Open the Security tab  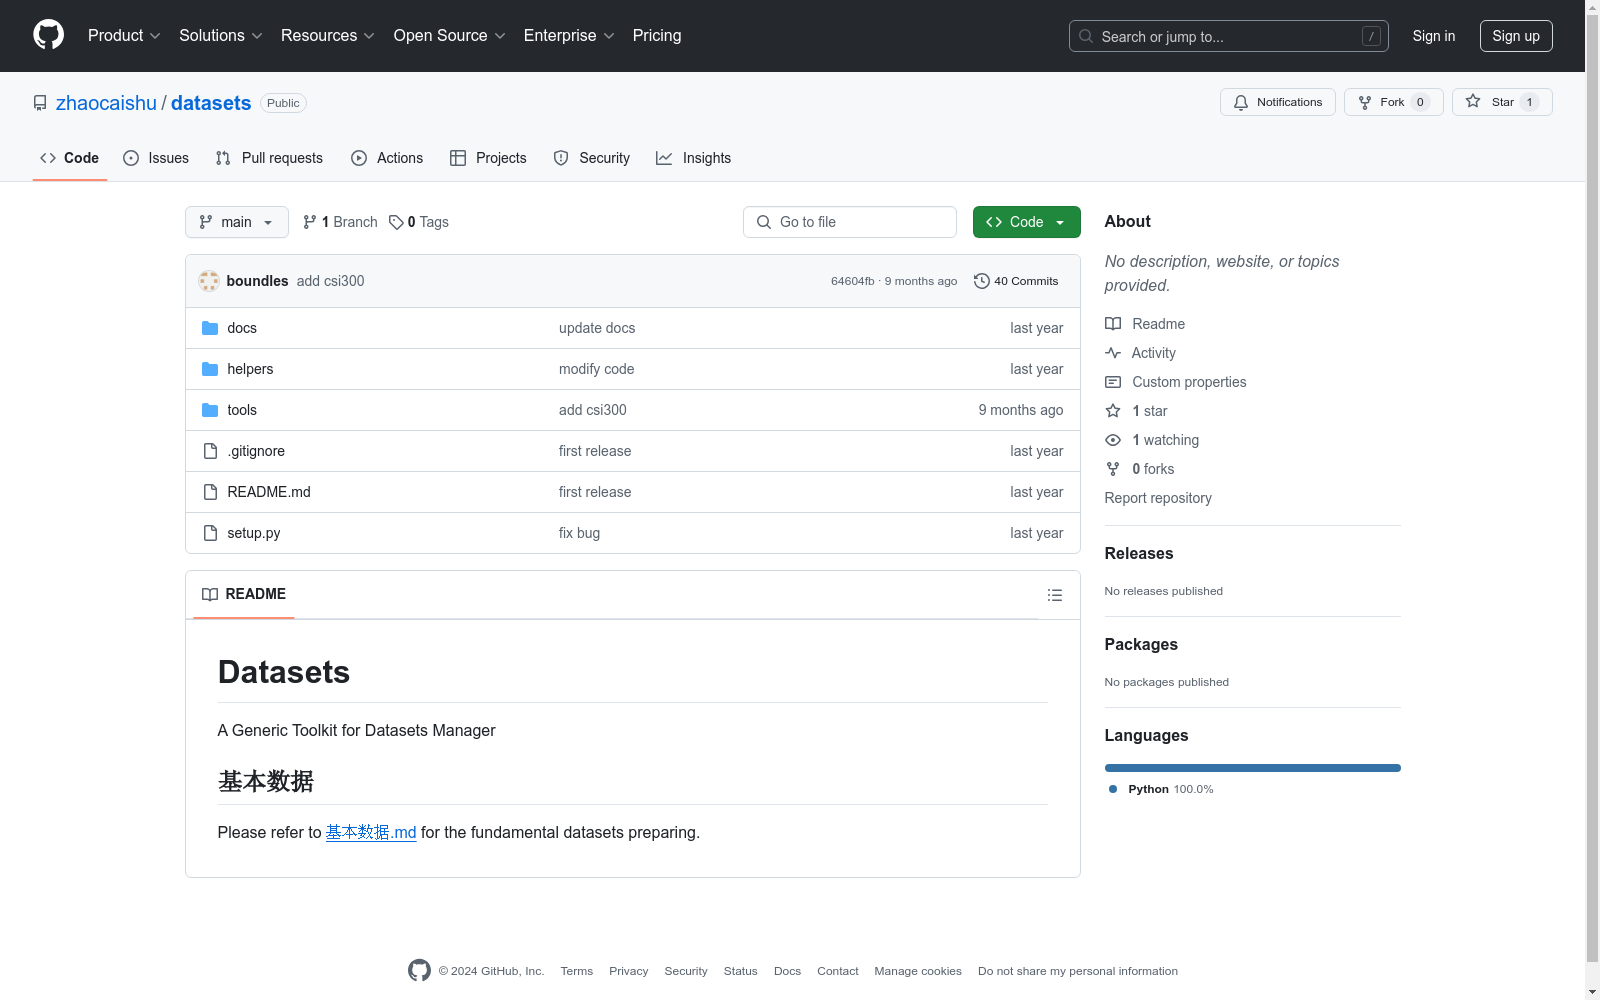592,158
